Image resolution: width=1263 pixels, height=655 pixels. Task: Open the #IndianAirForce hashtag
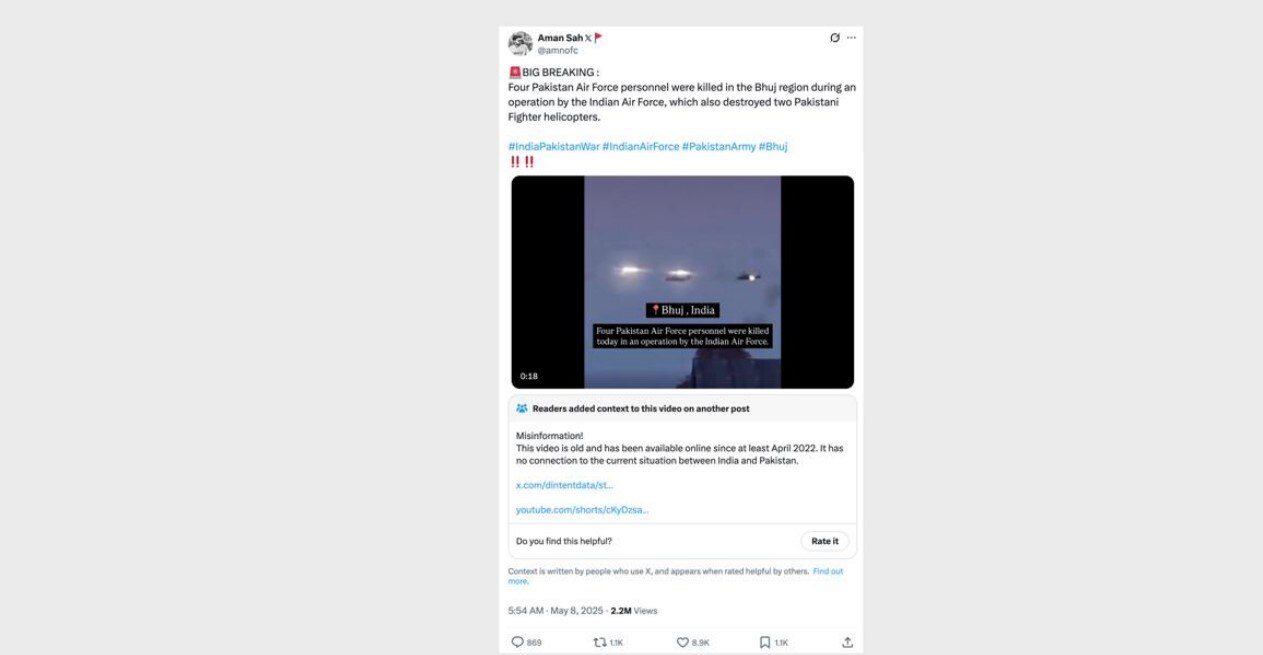click(x=641, y=146)
